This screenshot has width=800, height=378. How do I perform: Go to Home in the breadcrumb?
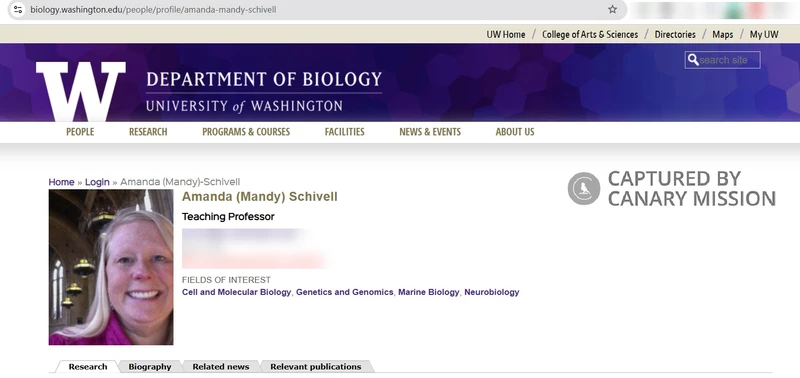point(61,182)
